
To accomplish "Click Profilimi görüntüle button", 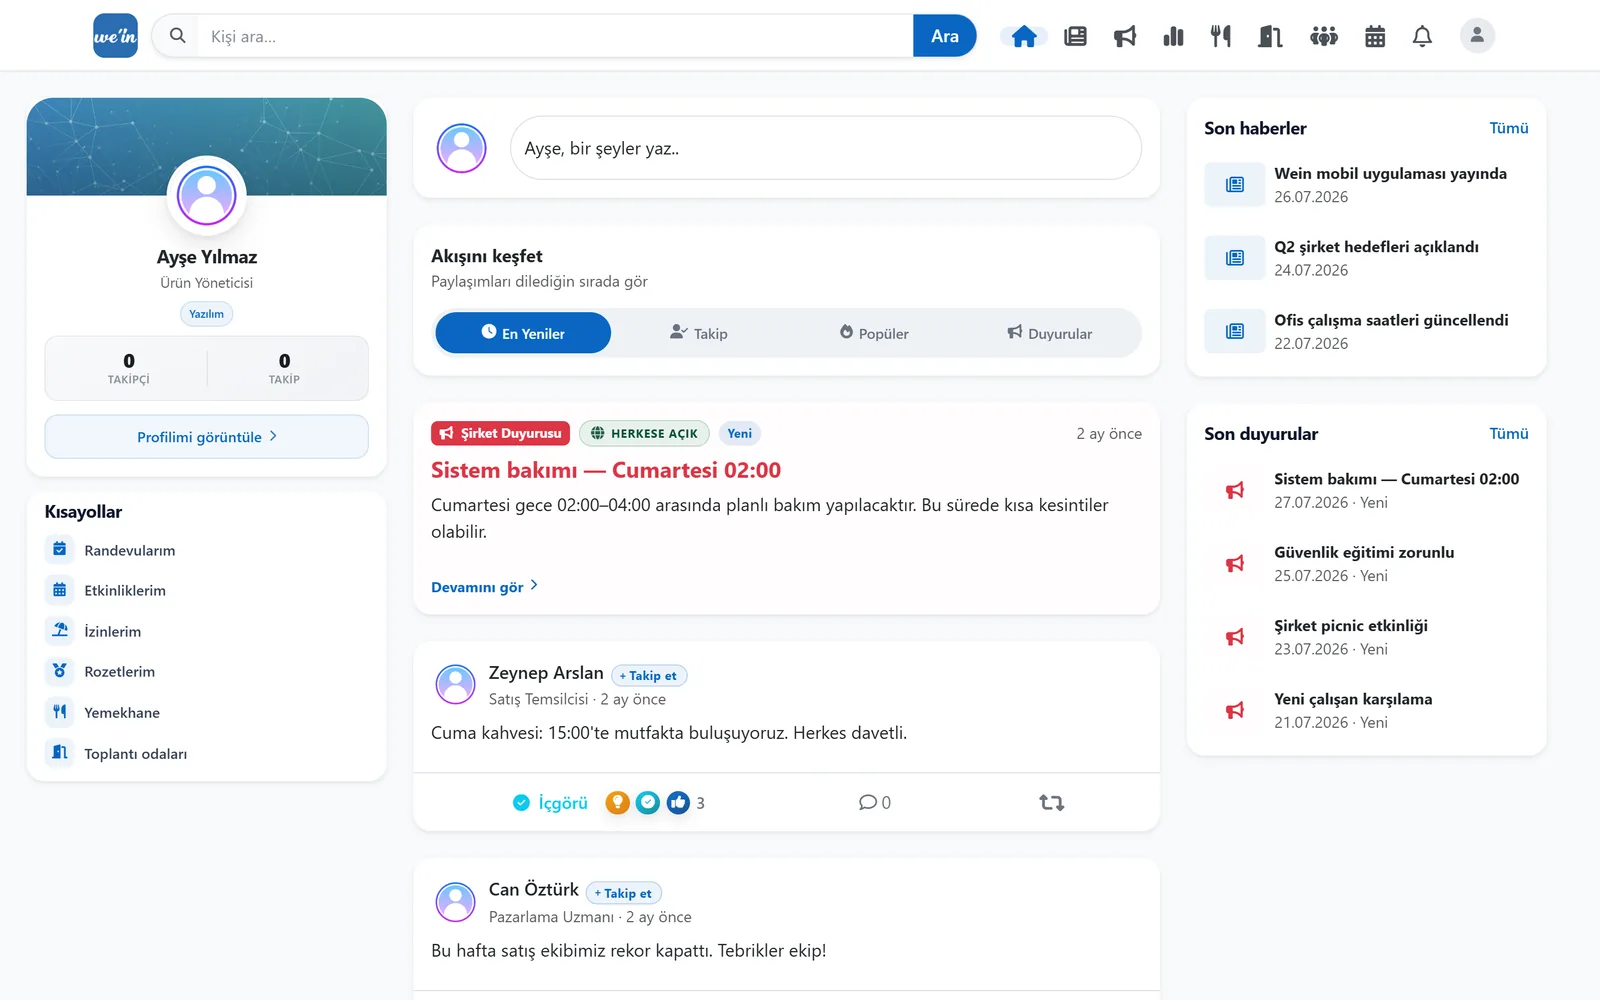I will pos(207,437).
